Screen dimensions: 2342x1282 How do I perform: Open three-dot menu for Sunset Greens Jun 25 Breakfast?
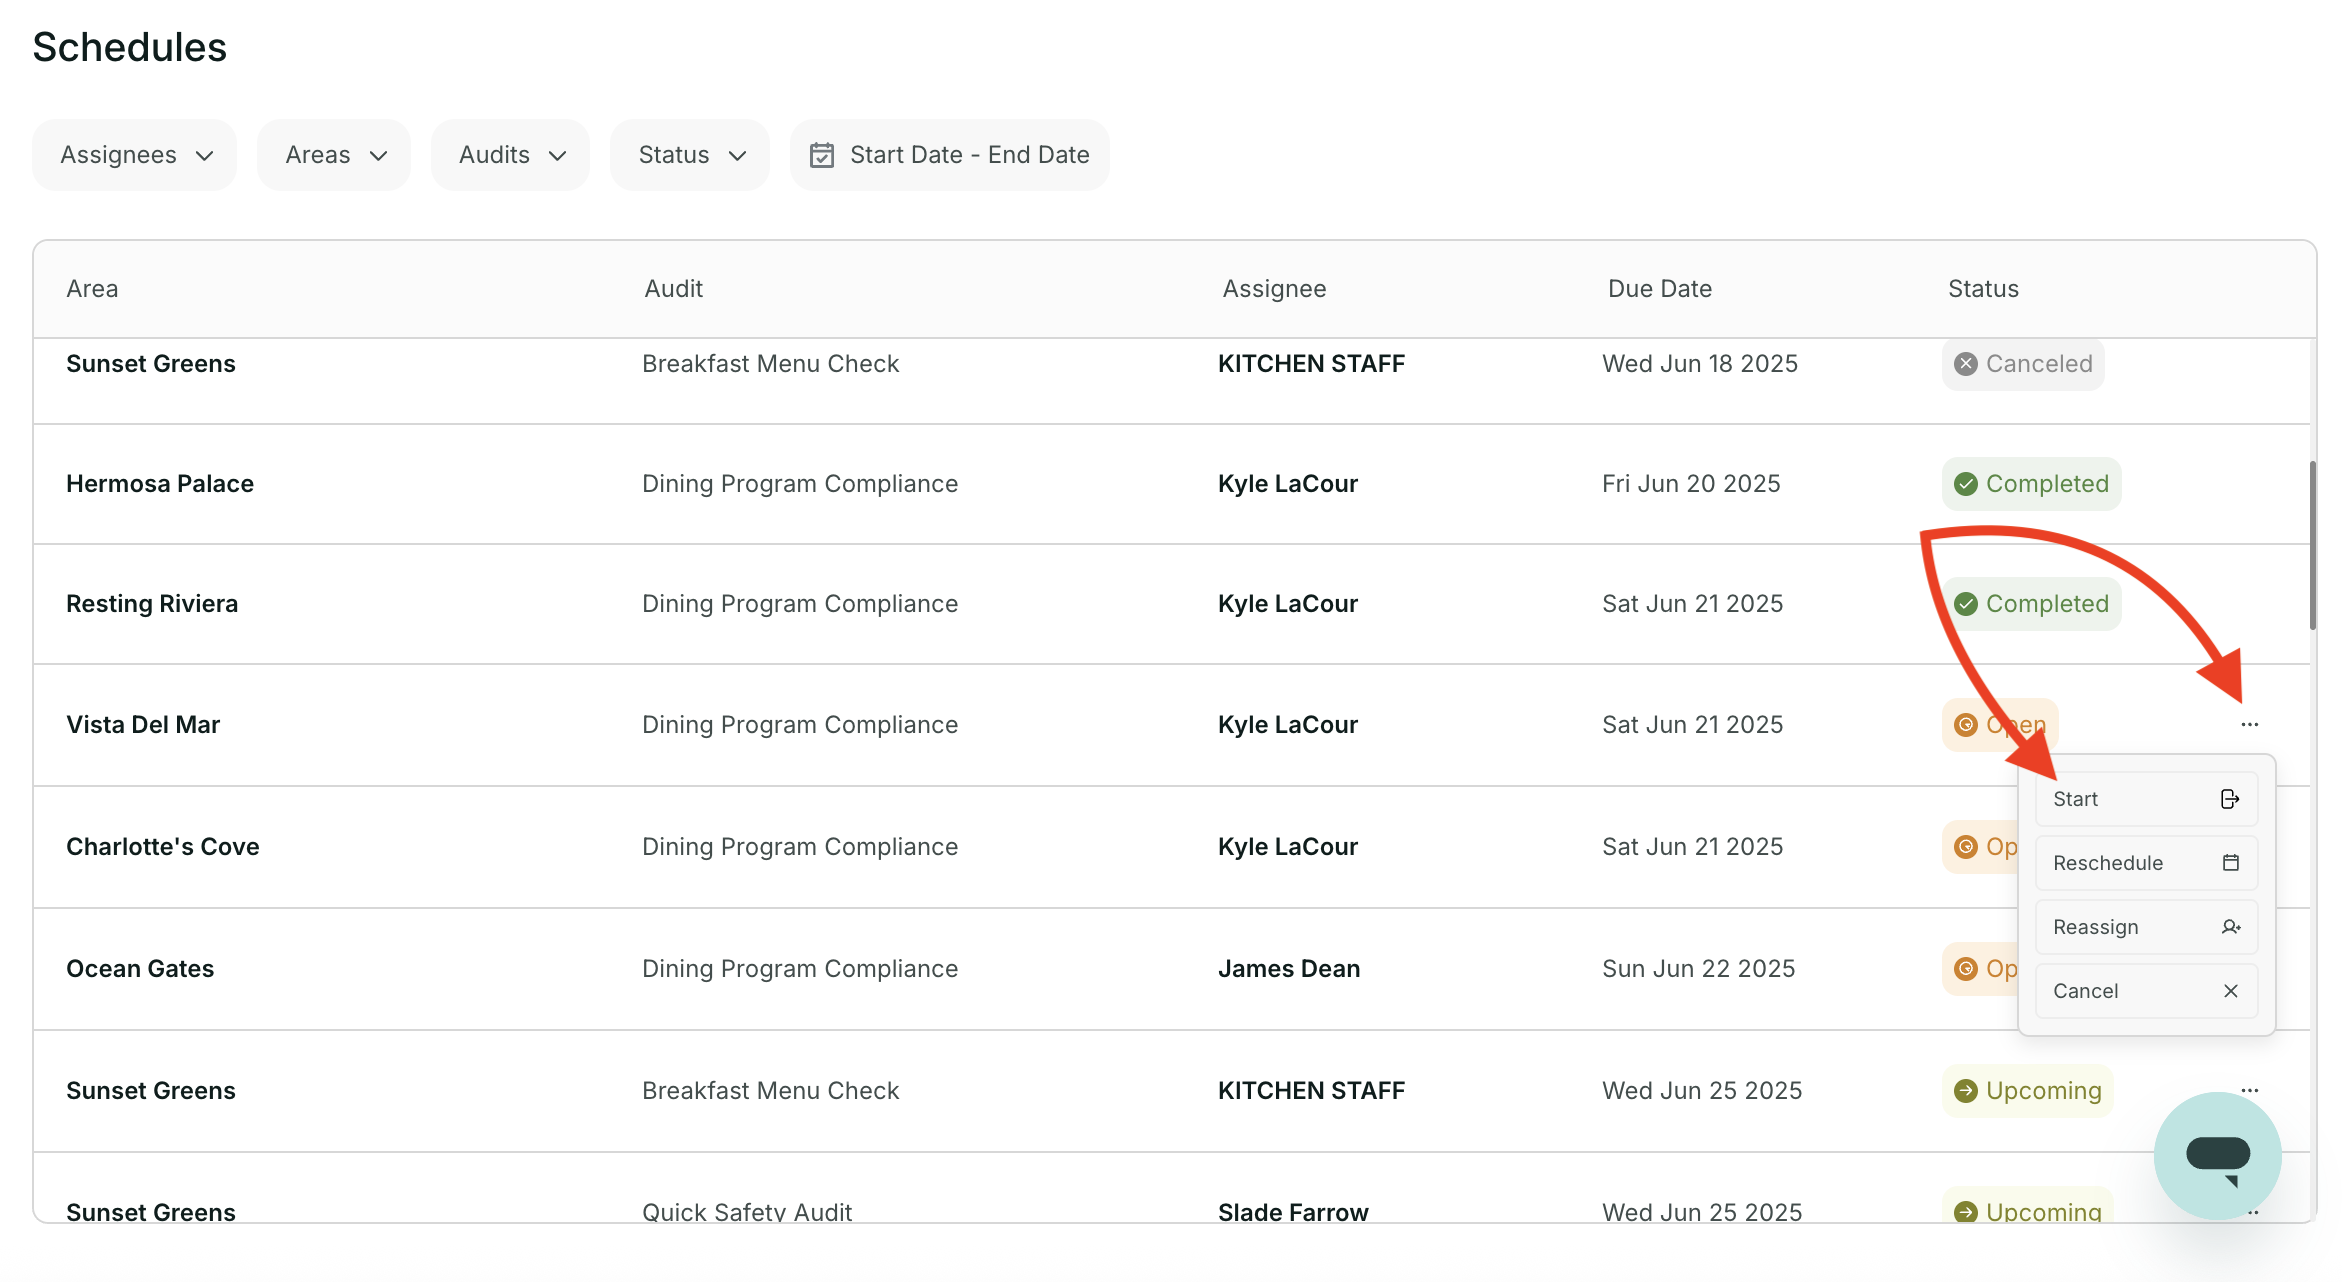(x=2250, y=1090)
